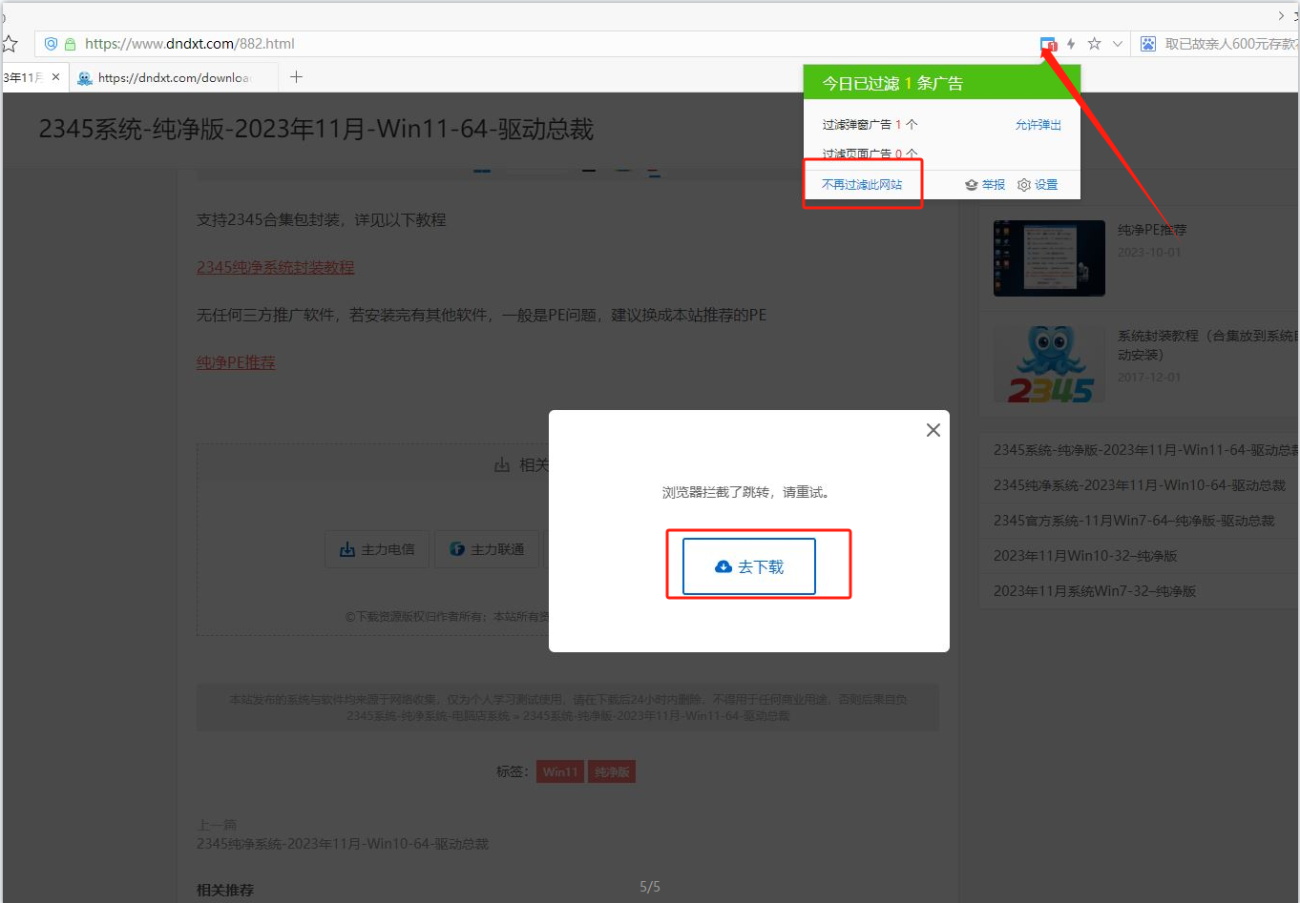
Task: Click the 纯净版 tag
Action: (x=611, y=772)
